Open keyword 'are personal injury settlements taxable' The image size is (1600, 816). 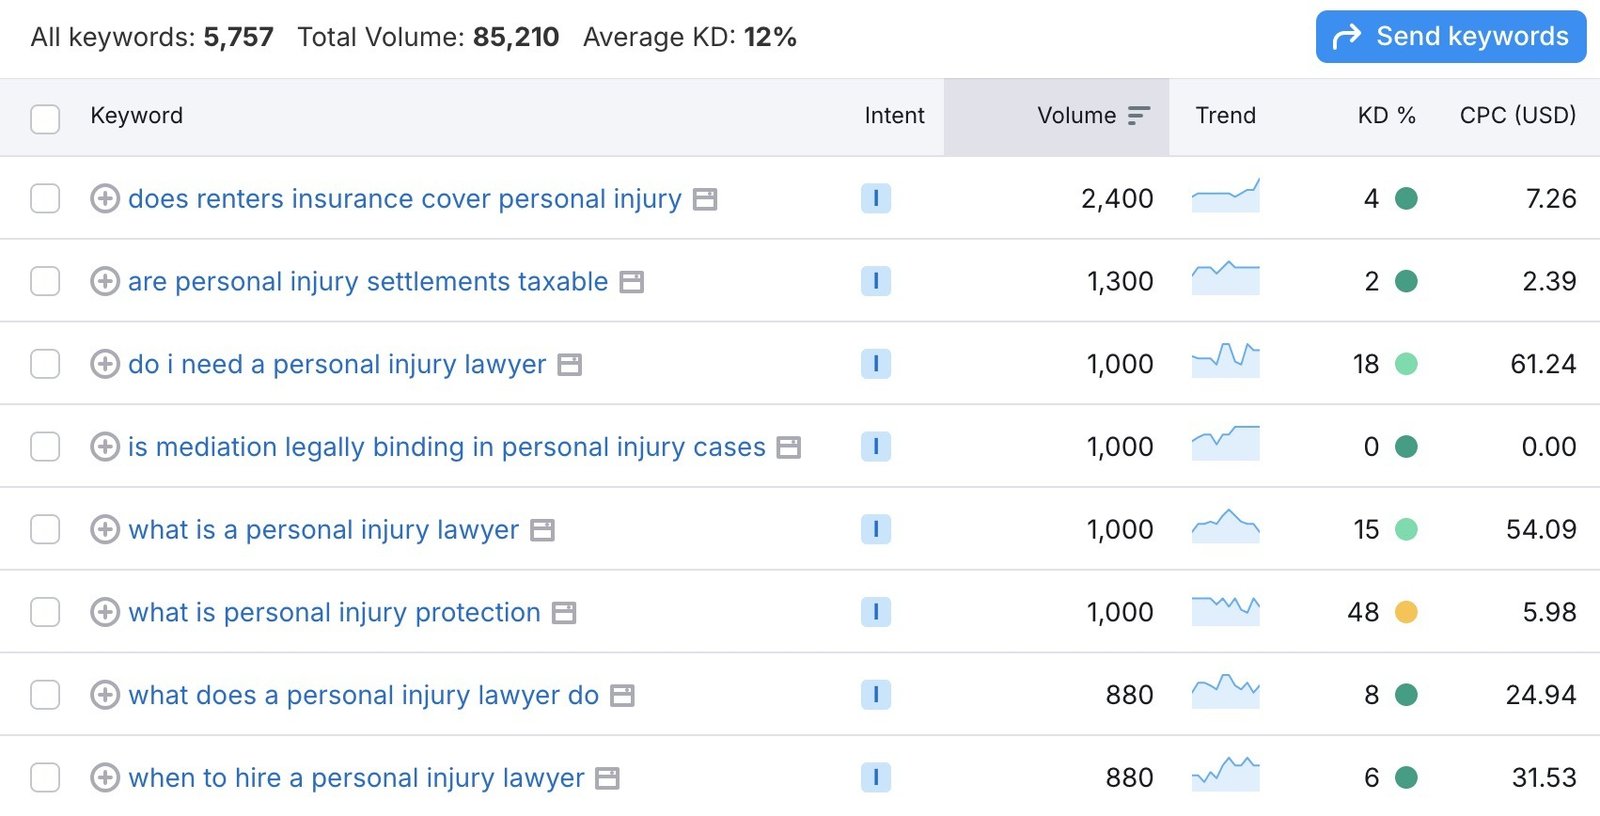[368, 281]
